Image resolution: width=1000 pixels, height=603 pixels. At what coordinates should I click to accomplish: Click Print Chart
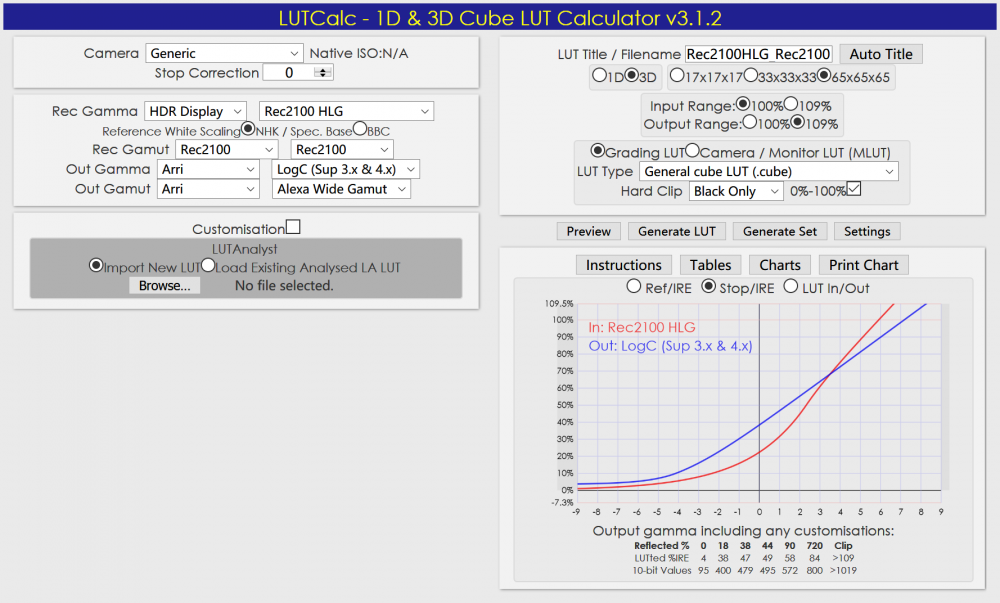(862, 264)
